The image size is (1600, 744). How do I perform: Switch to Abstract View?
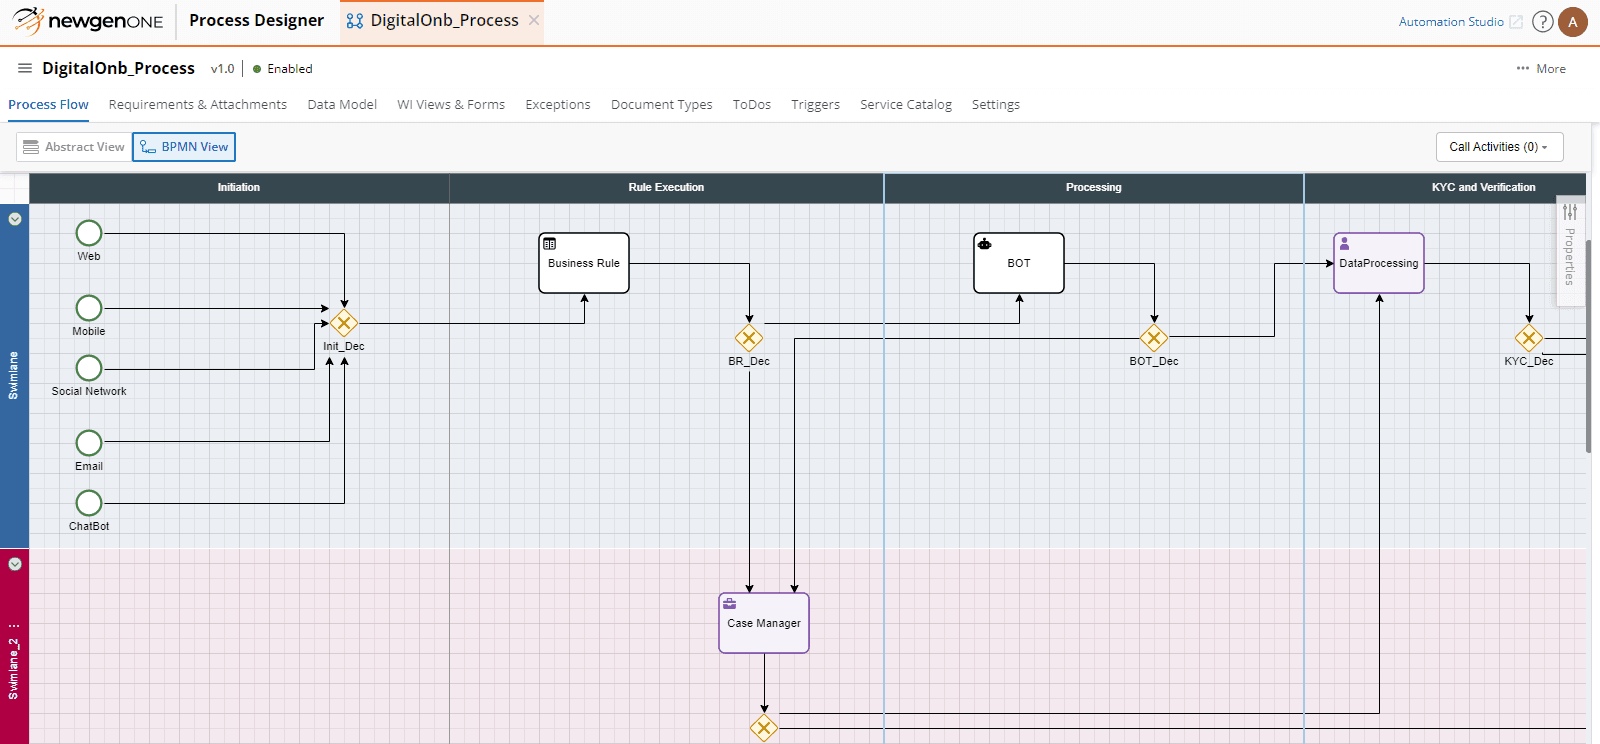click(x=74, y=147)
